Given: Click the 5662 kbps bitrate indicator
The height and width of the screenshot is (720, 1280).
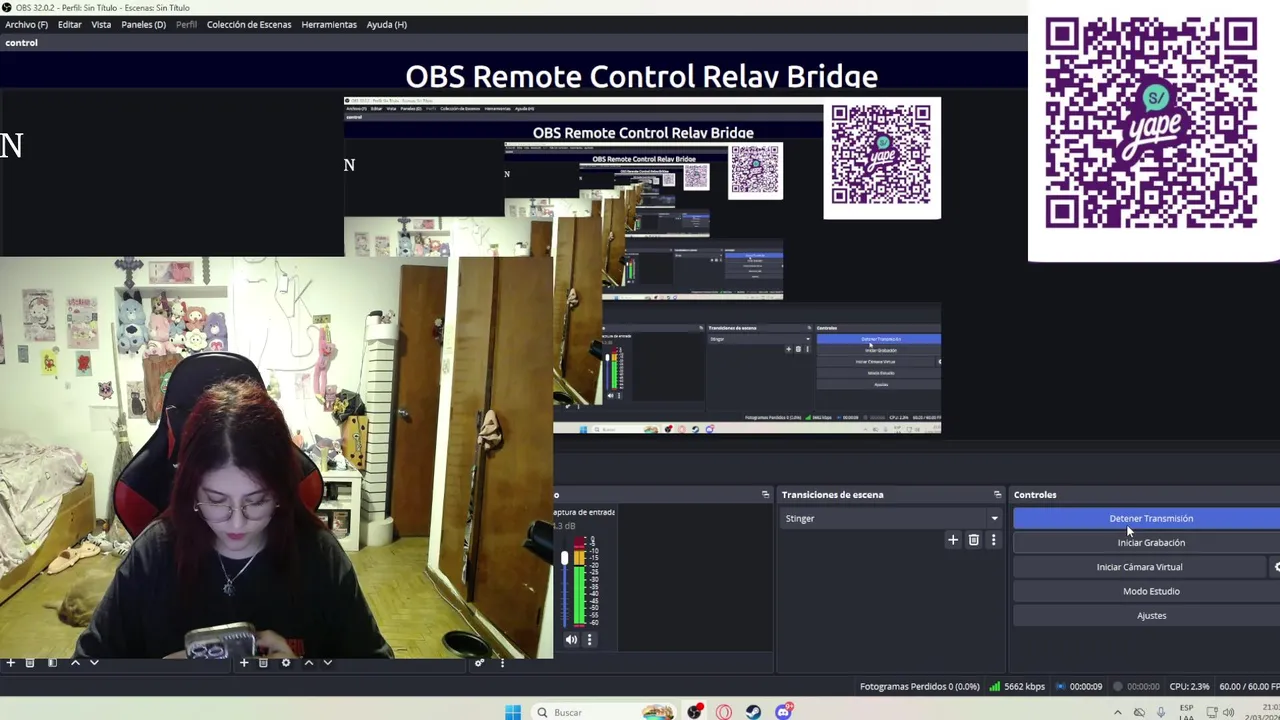Looking at the screenshot, I should point(1017,686).
